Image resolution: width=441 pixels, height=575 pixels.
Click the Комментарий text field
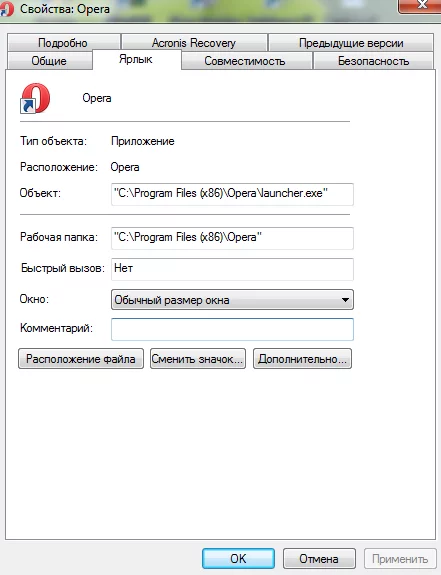click(232, 329)
